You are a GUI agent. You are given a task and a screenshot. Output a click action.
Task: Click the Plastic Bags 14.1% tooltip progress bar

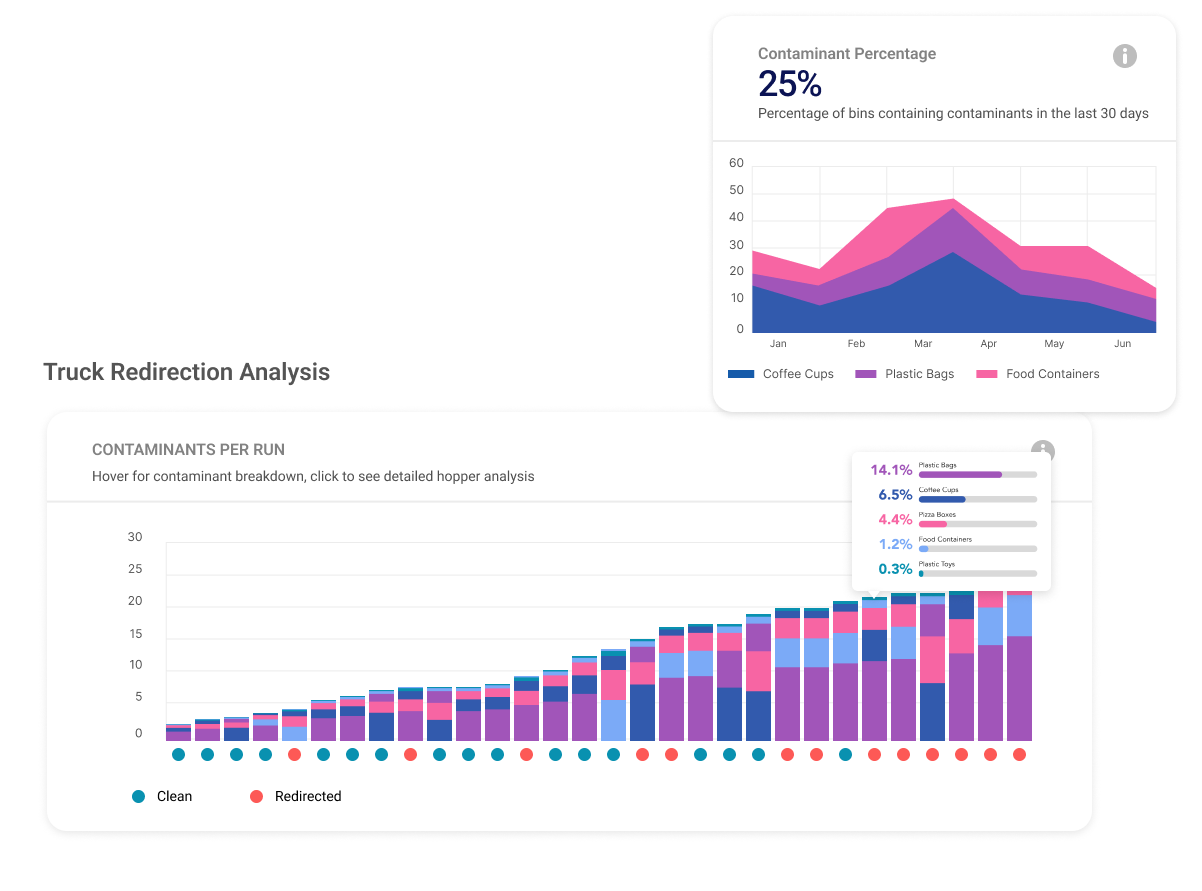[x=977, y=475]
